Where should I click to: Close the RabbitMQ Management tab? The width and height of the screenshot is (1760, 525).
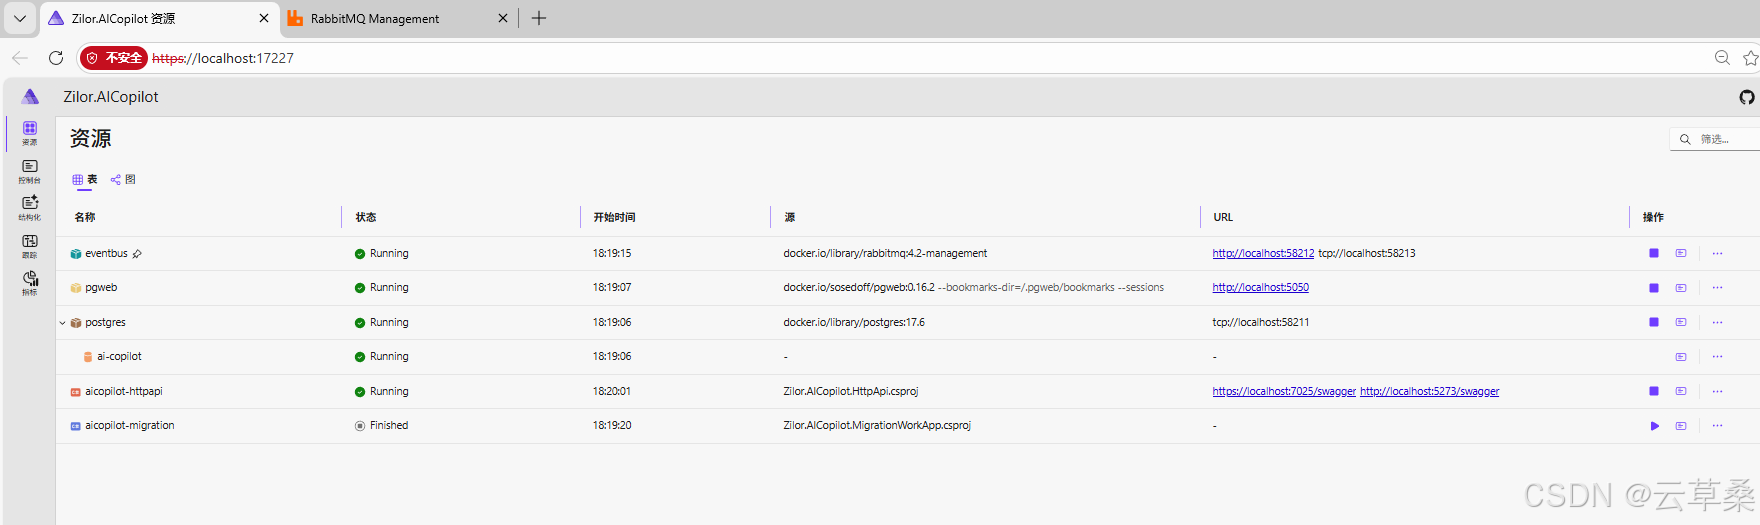pyautogui.click(x=503, y=18)
